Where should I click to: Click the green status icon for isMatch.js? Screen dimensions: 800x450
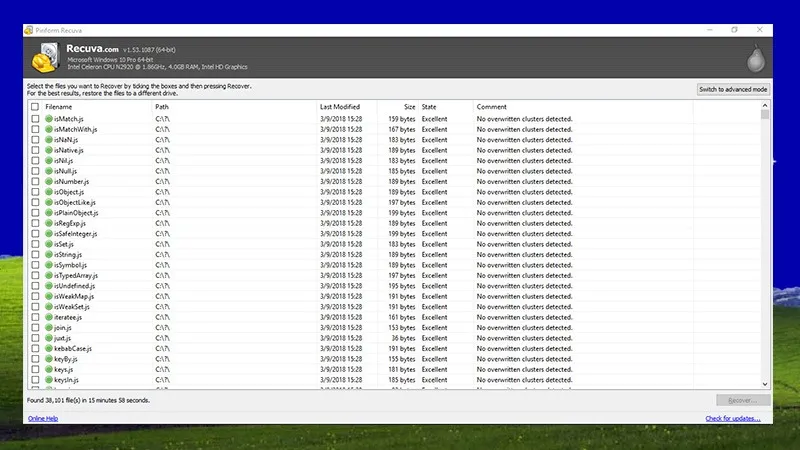tap(49, 119)
